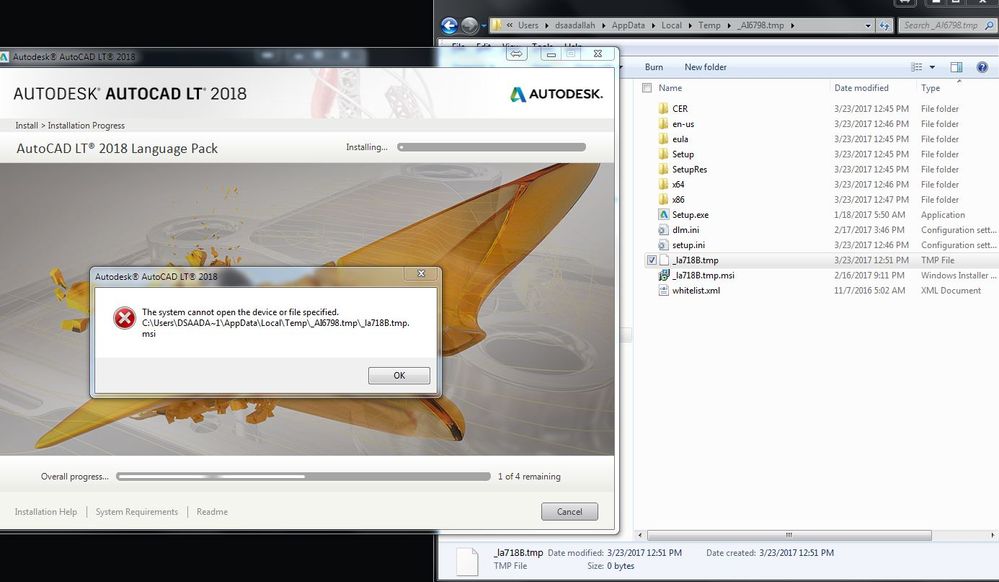Screen dimensions: 999x582
Task: Dismiss the error dialog with OK
Action: [x=399, y=375]
